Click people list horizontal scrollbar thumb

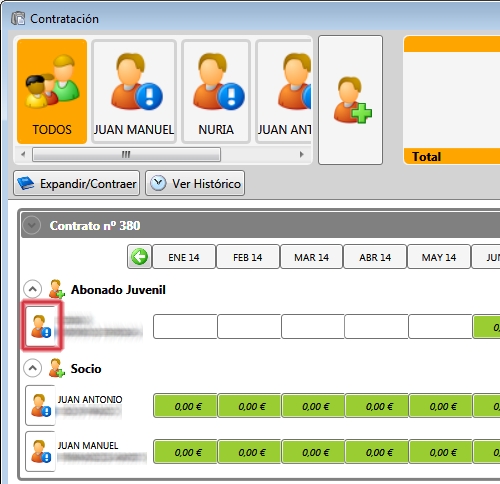[x=126, y=155]
